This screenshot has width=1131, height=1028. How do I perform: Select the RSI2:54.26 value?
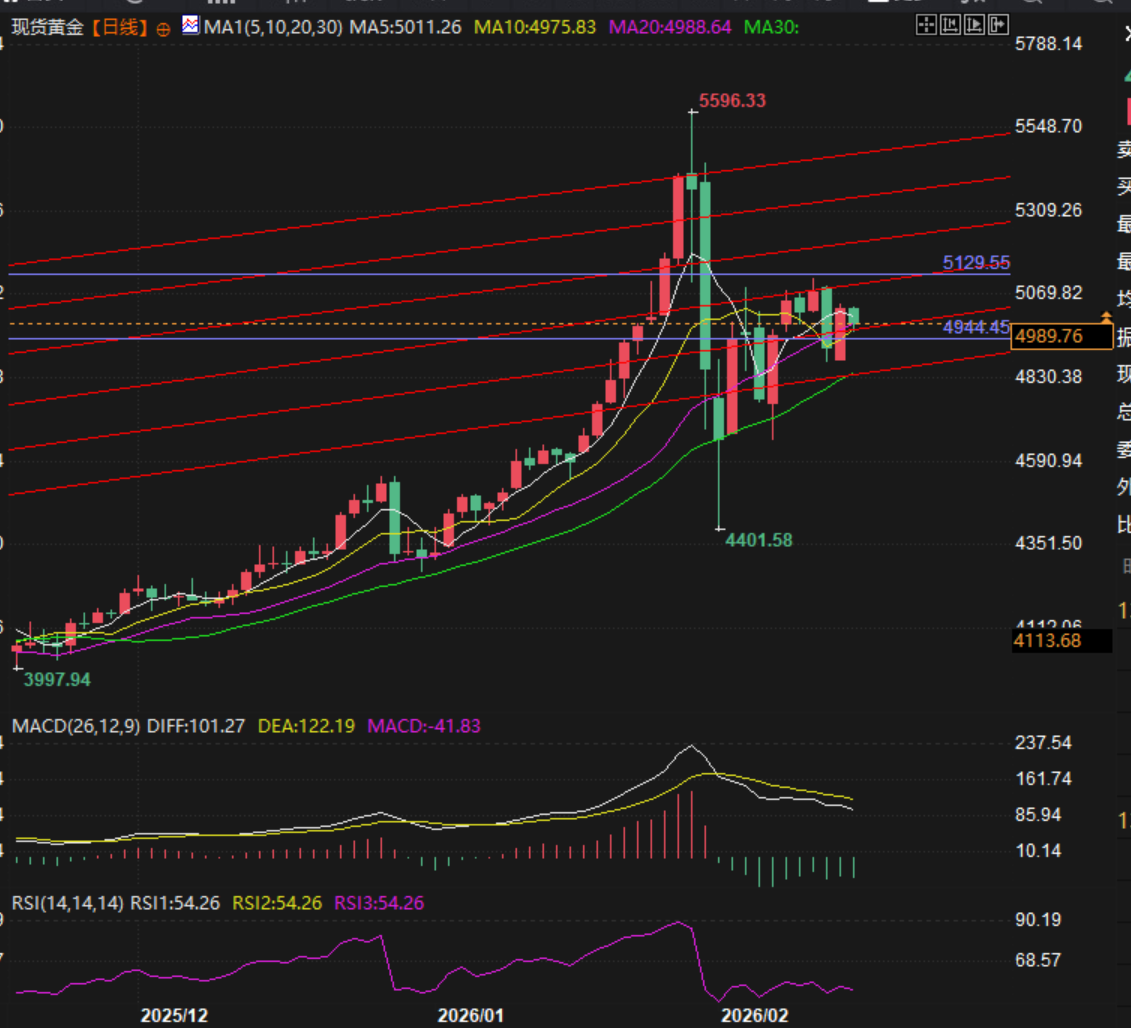click(x=277, y=902)
